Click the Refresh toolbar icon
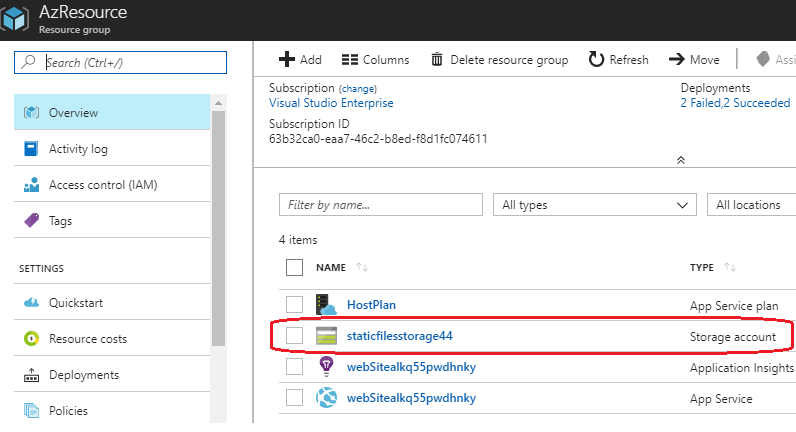Screen dimensions: 796x432 pos(596,60)
